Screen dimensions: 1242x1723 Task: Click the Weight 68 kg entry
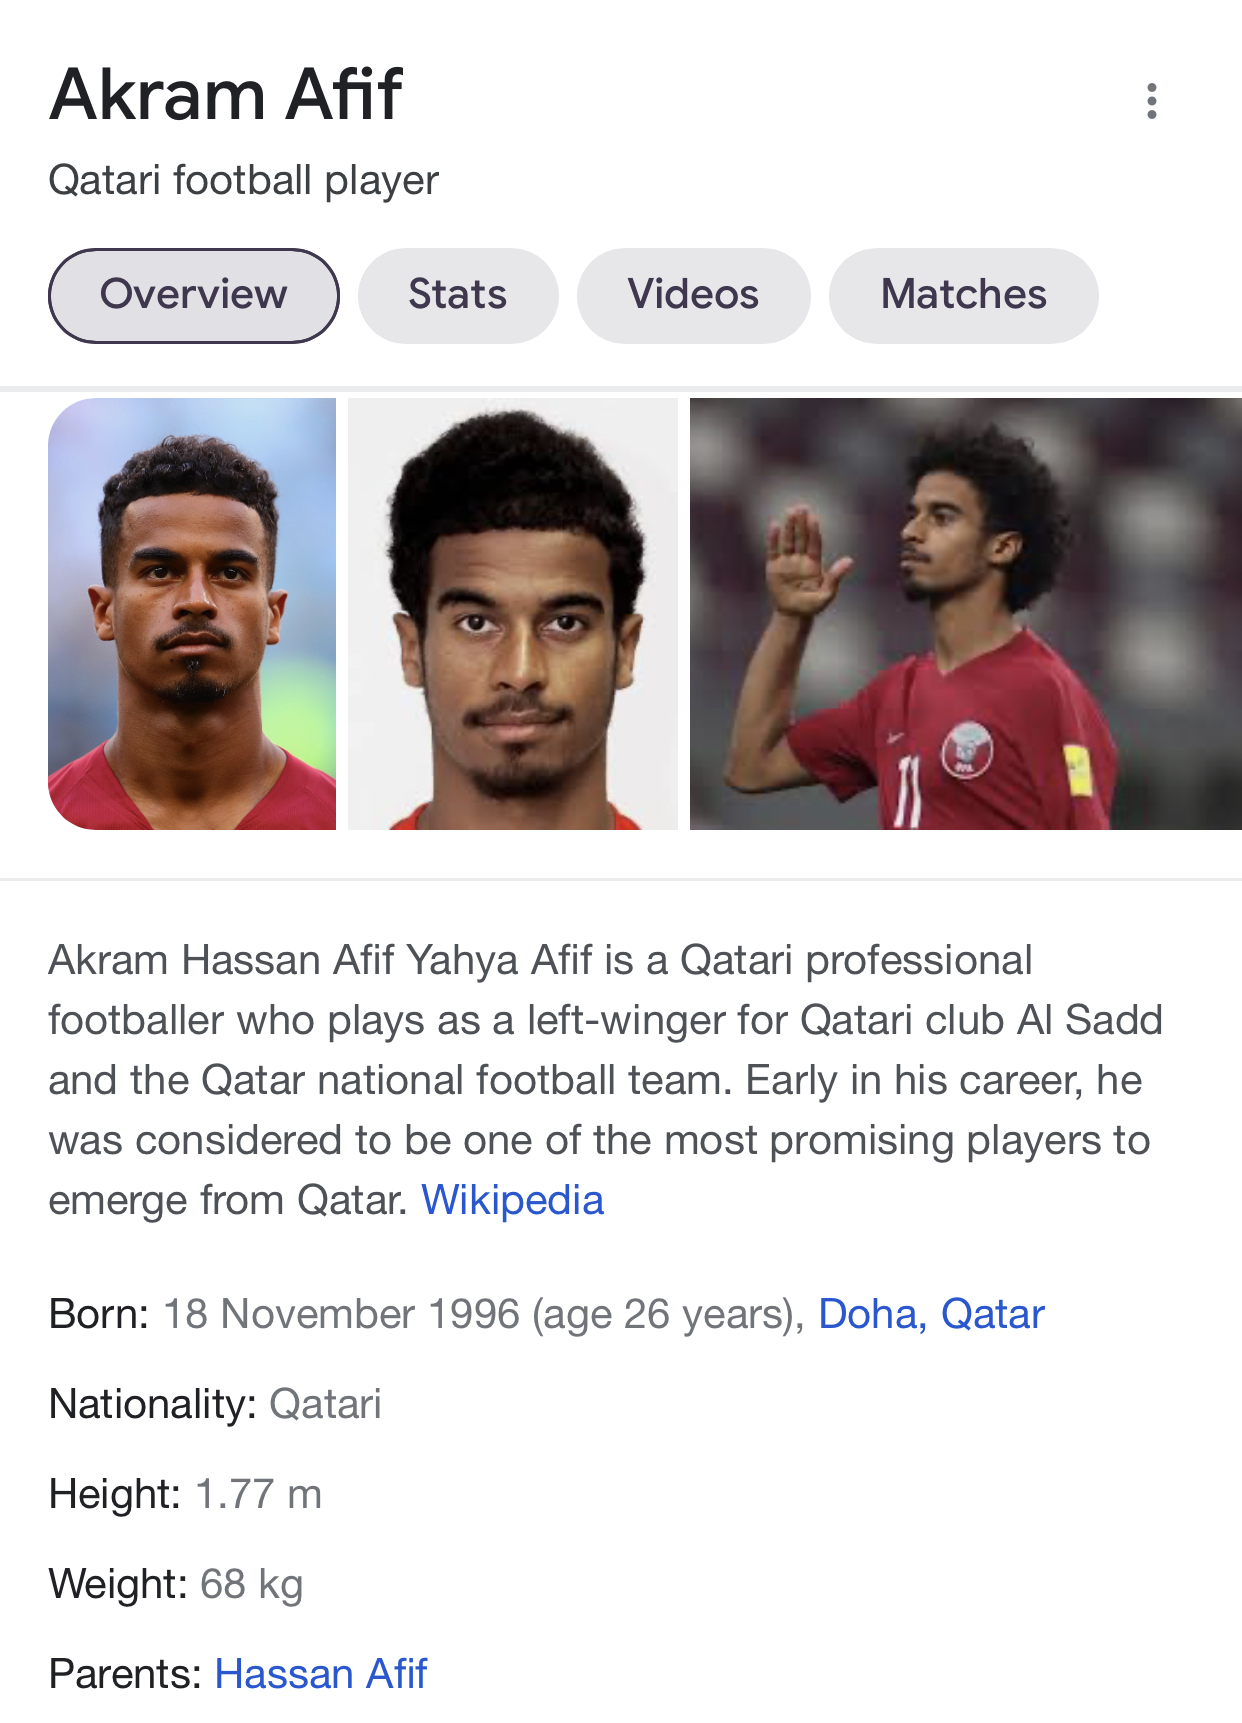[x=176, y=1584]
